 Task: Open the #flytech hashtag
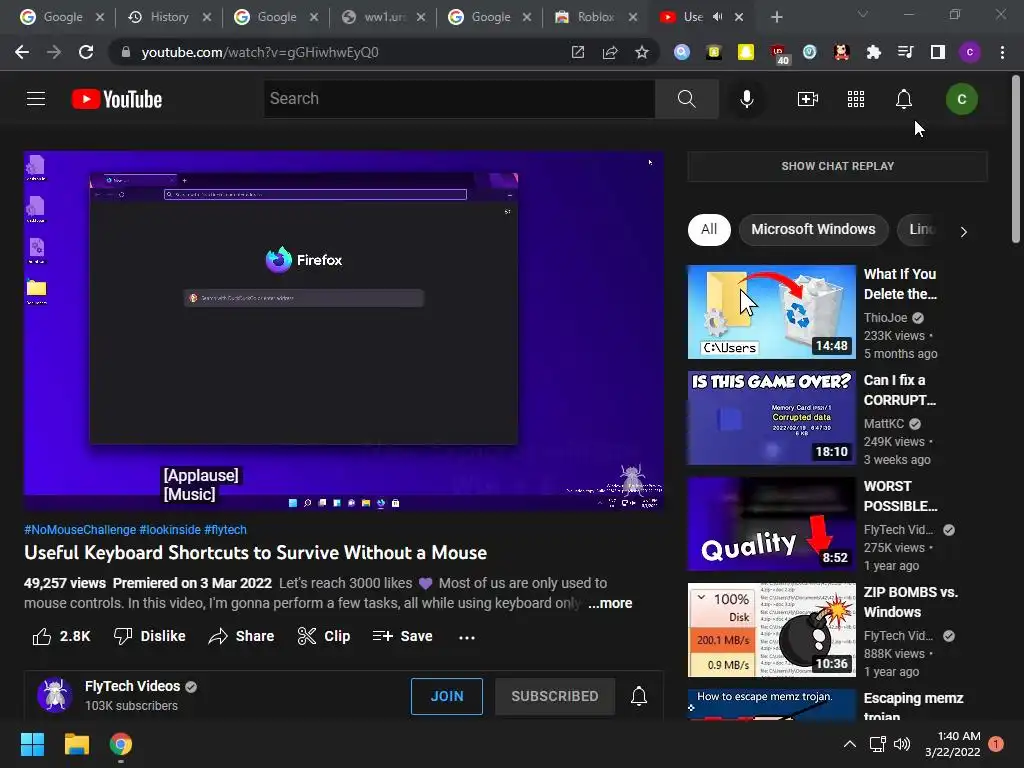coord(225,530)
